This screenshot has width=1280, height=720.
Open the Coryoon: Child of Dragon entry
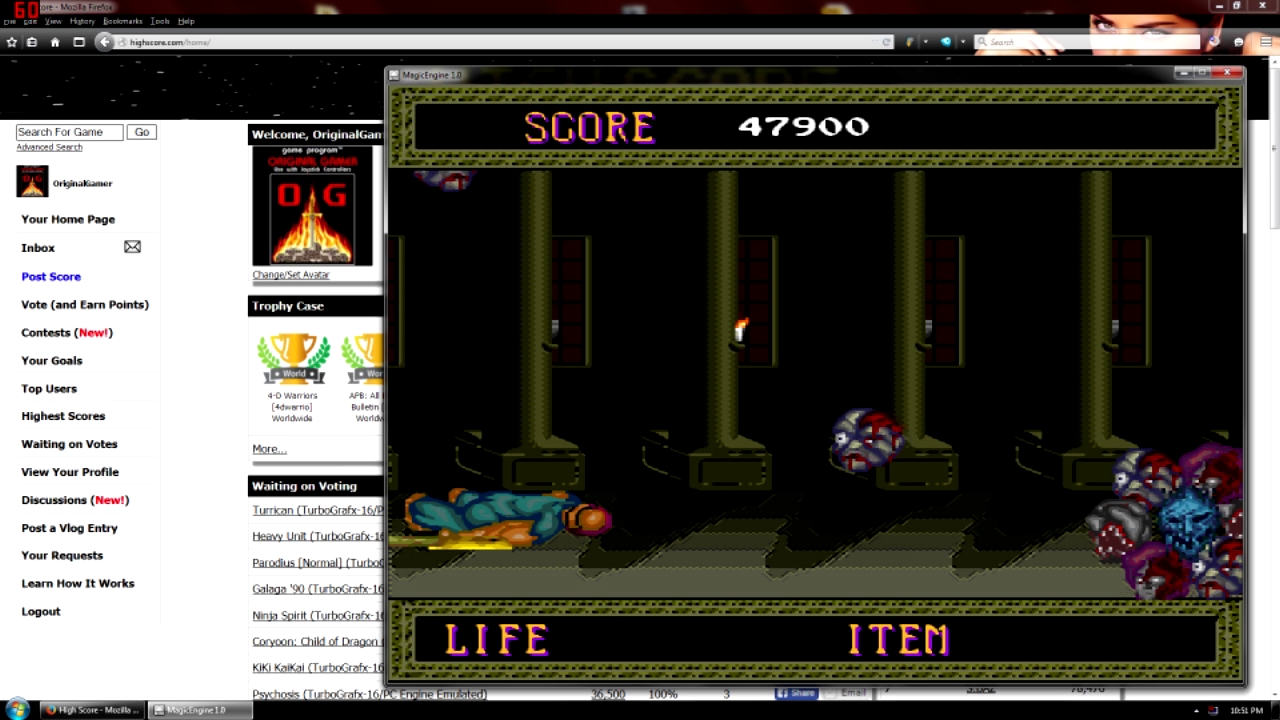pyautogui.click(x=317, y=642)
